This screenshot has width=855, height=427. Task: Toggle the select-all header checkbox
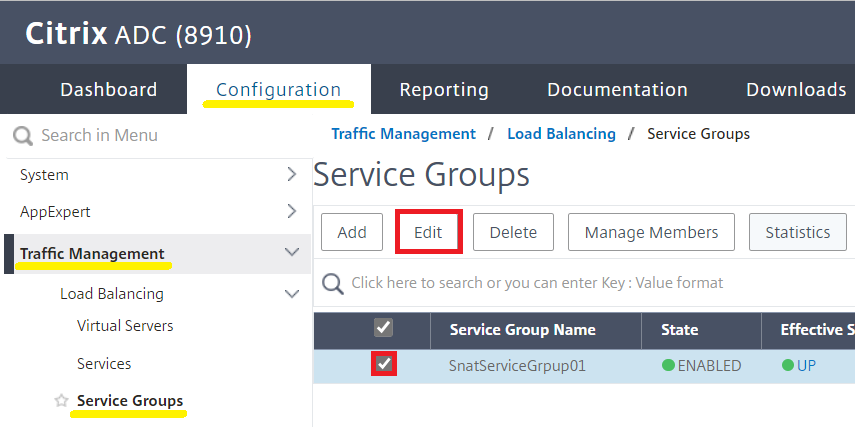pyautogui.click(x=383, y=328)
